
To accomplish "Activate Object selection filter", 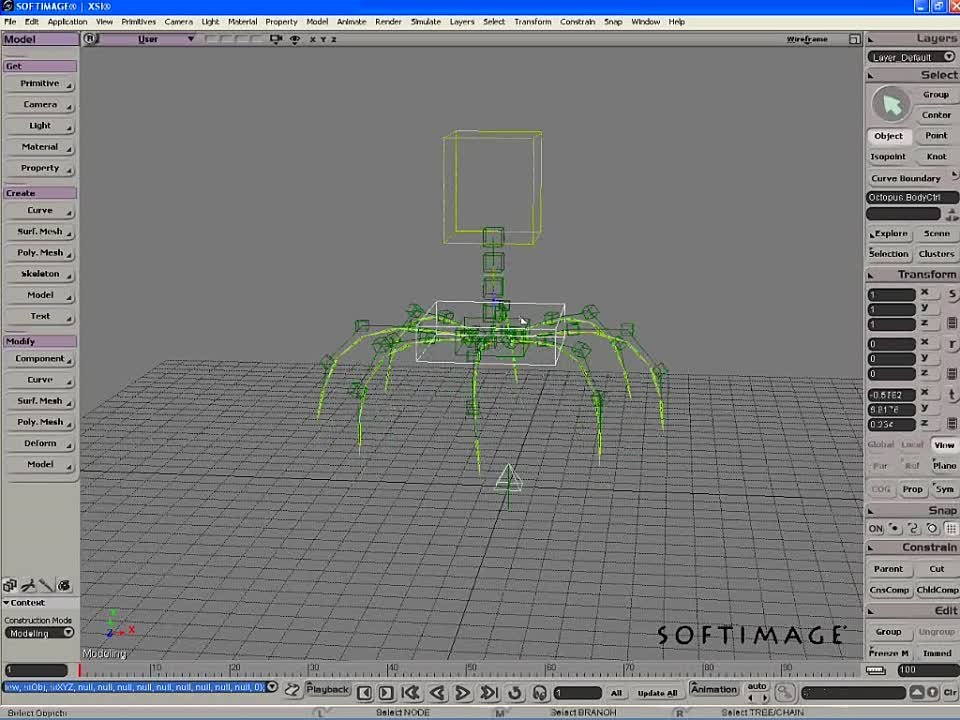I will [x=888, y=136].
